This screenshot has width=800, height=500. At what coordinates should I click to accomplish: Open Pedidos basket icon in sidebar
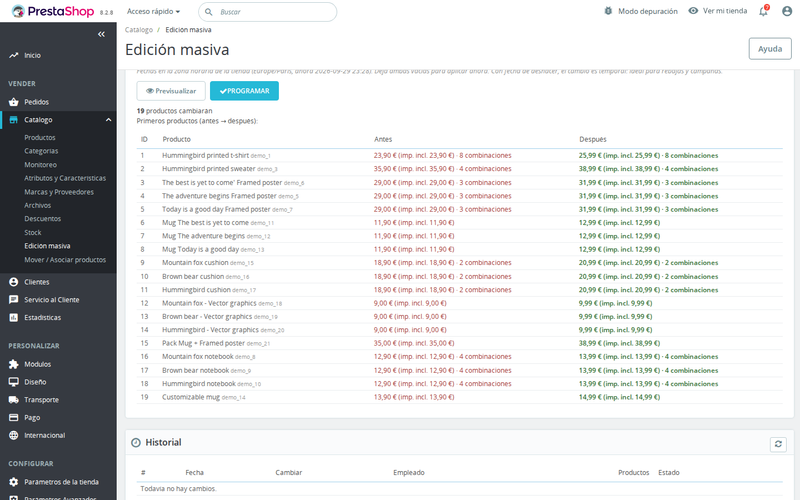pos(13,102)
